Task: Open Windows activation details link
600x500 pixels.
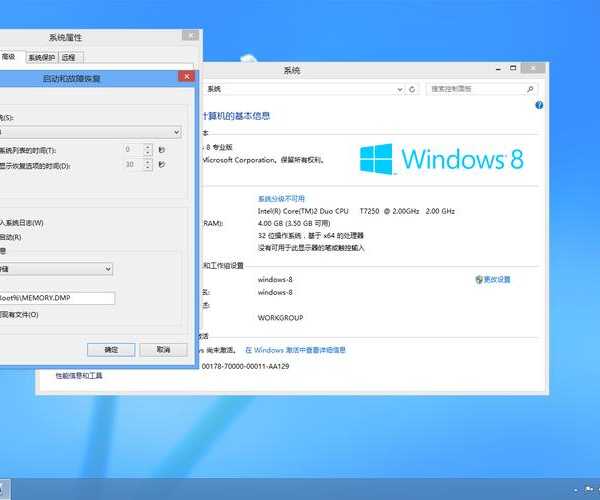Action: pyautogui.click(x=295, y=350)
